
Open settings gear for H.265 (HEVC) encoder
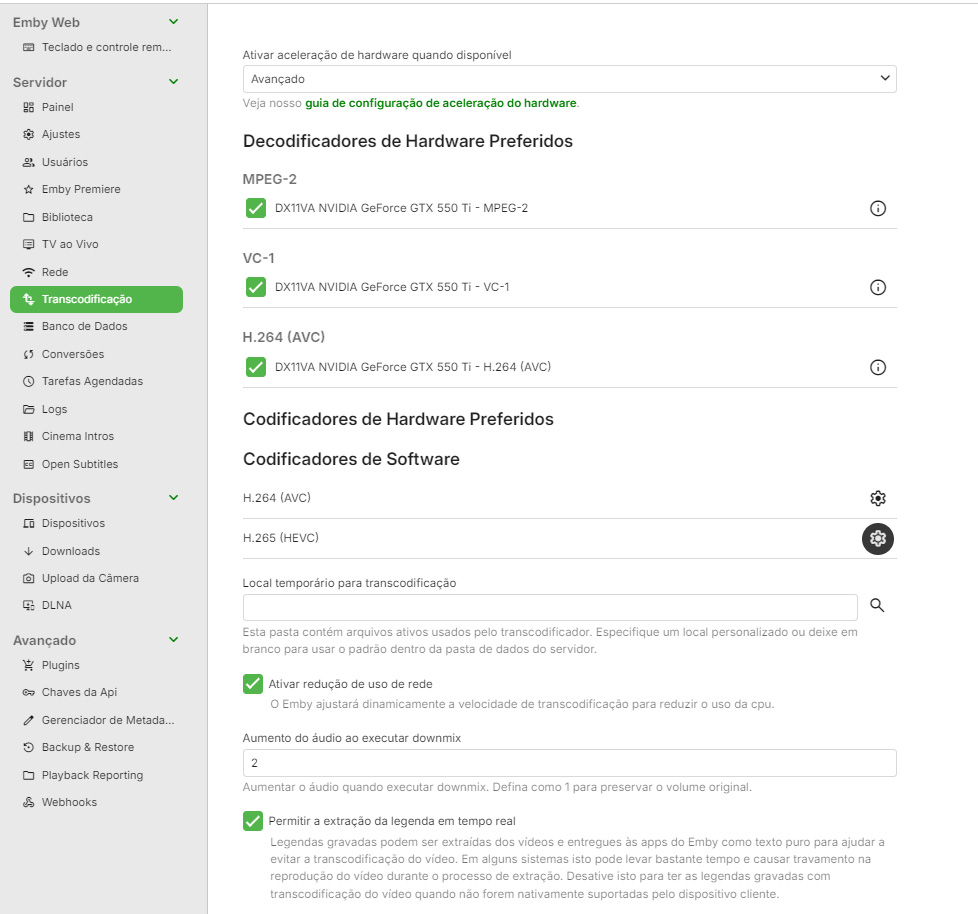[x=878, y=539]
